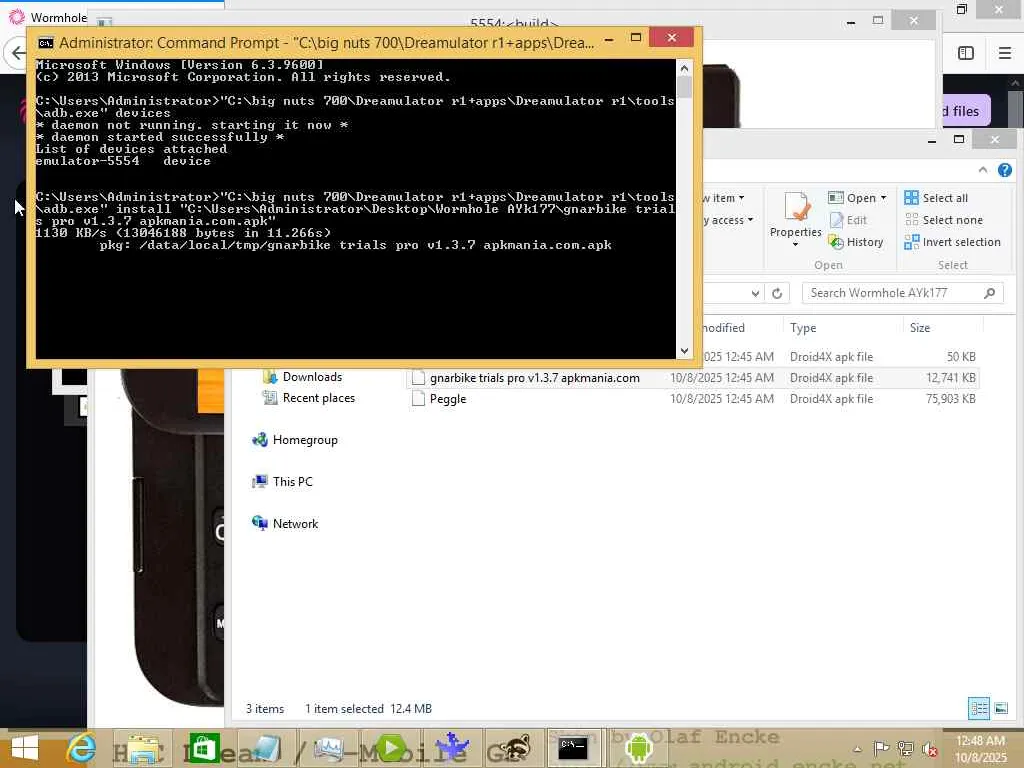Click the search magnifier in Explorer
Viewport: 1024px width, 768px height.
(x=989, y=293)
